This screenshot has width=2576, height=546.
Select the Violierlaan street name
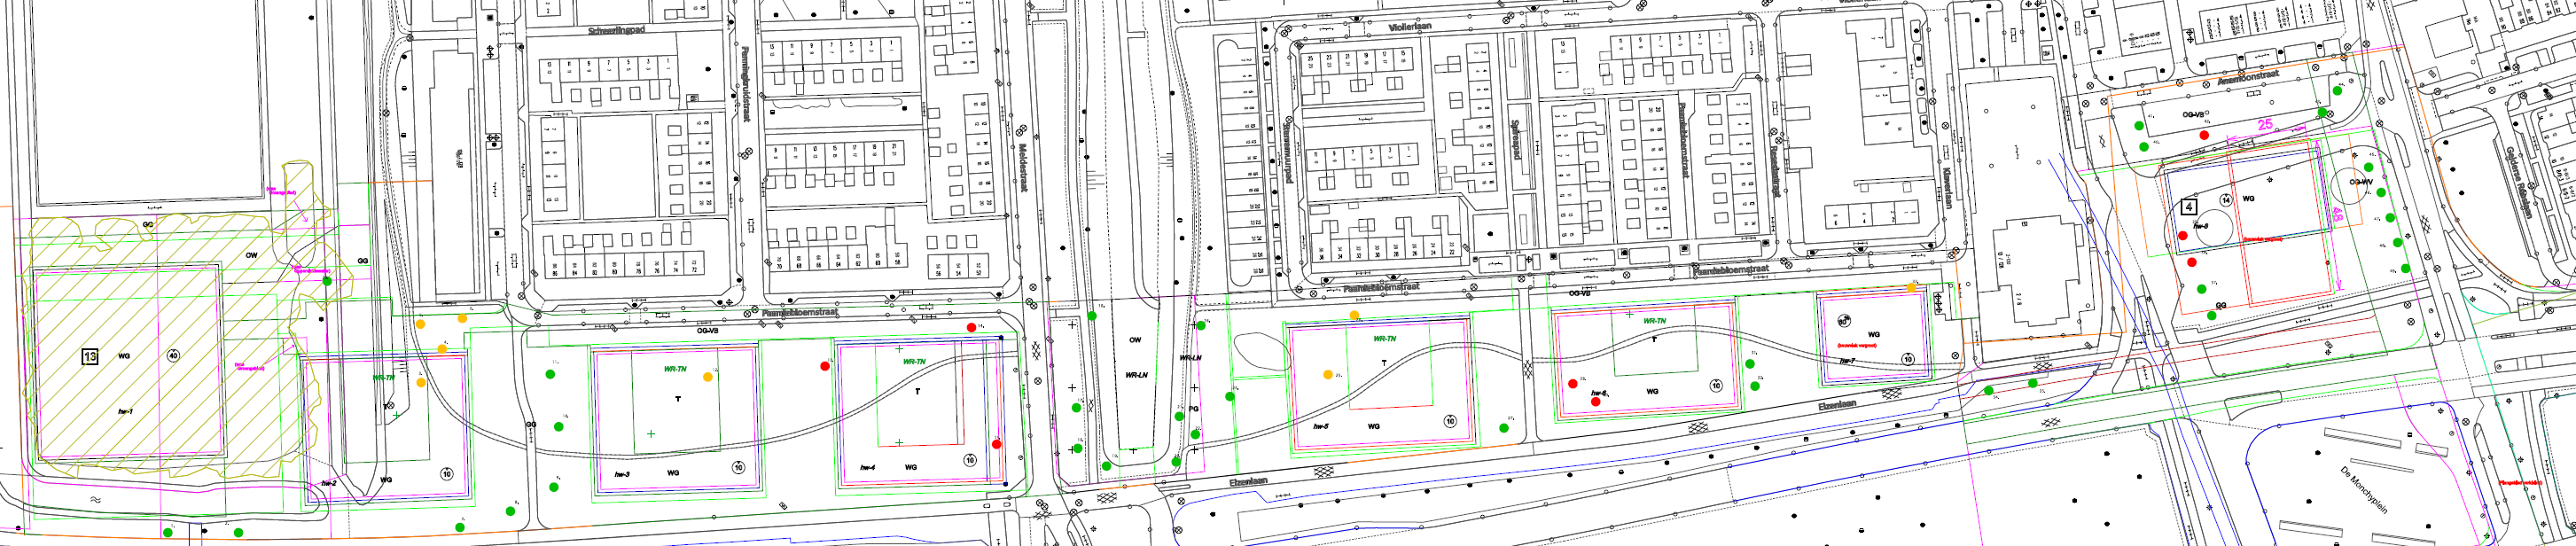coord(1410,27)
